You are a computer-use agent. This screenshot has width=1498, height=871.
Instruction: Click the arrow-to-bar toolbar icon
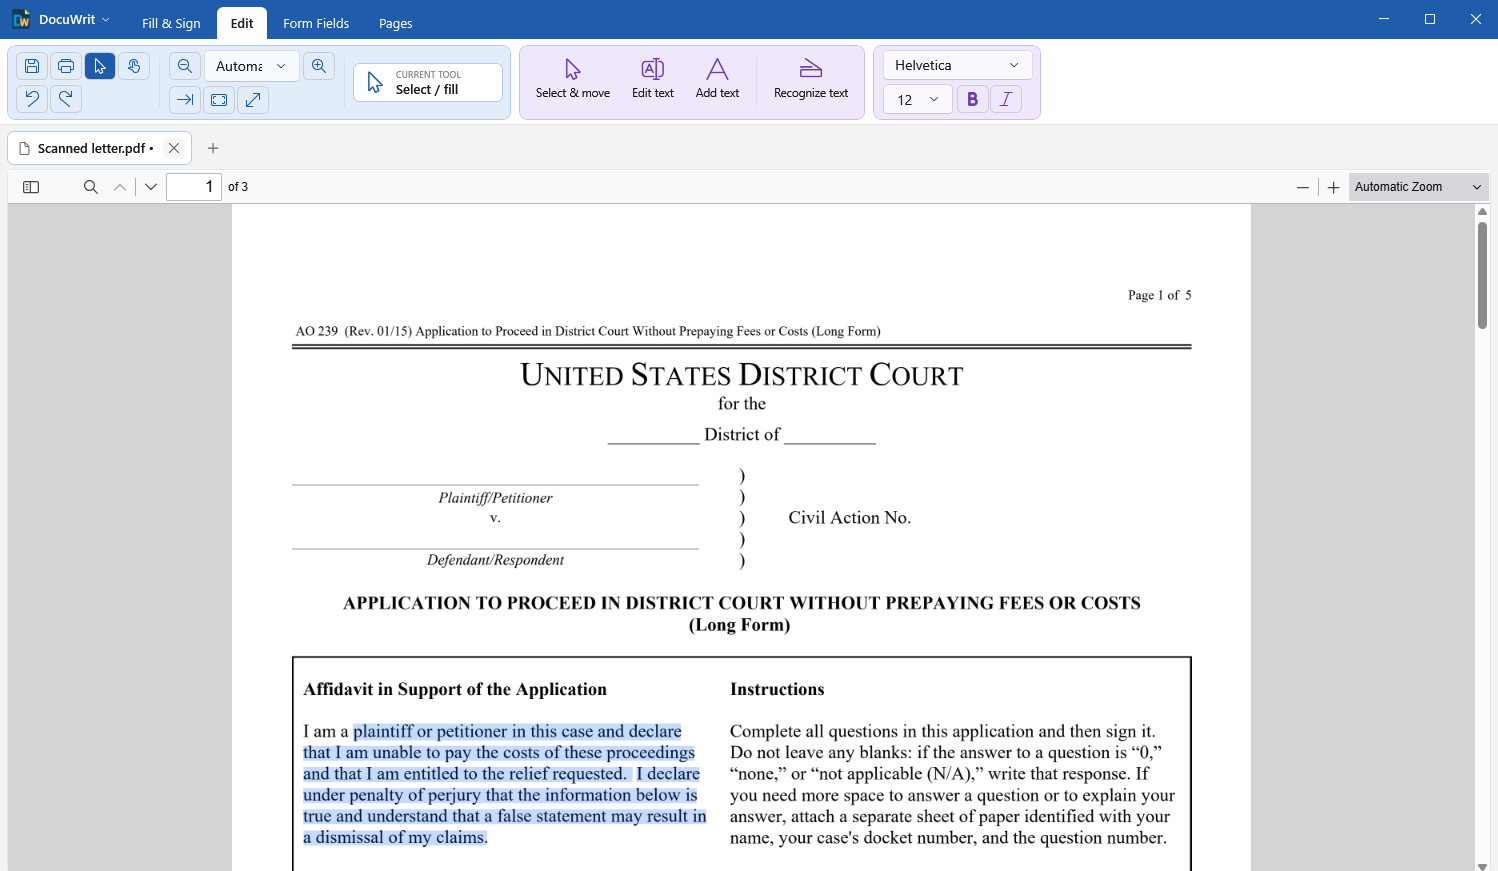(x=185, y=99)
